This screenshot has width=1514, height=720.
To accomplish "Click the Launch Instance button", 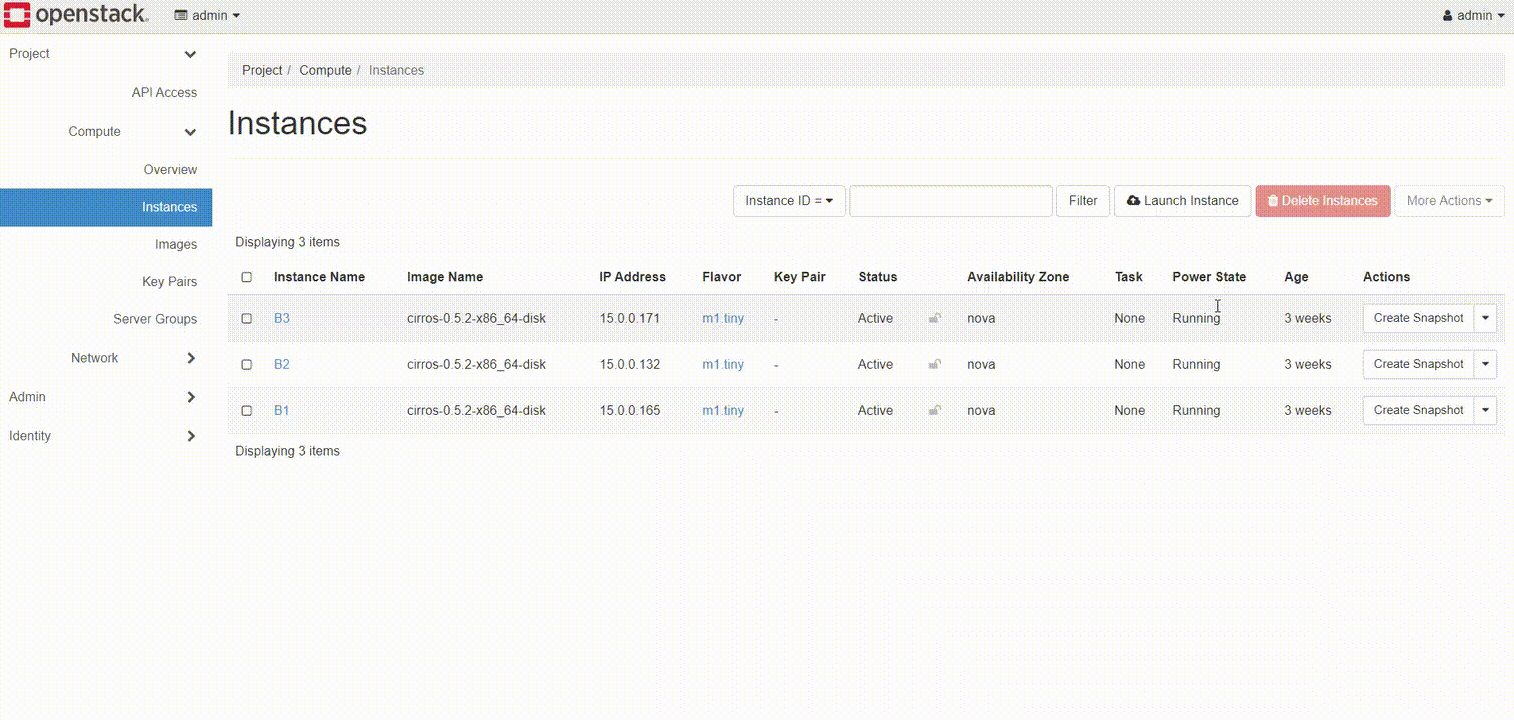I will pos(1182,201).
